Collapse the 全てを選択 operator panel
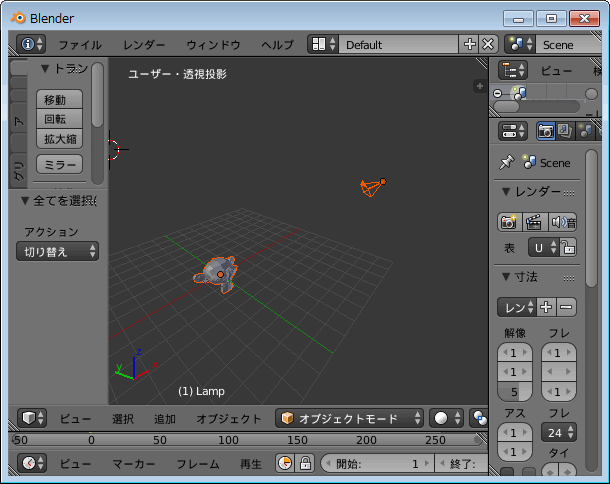The width and height of the screenshot is (610, 484). (25, 201)
